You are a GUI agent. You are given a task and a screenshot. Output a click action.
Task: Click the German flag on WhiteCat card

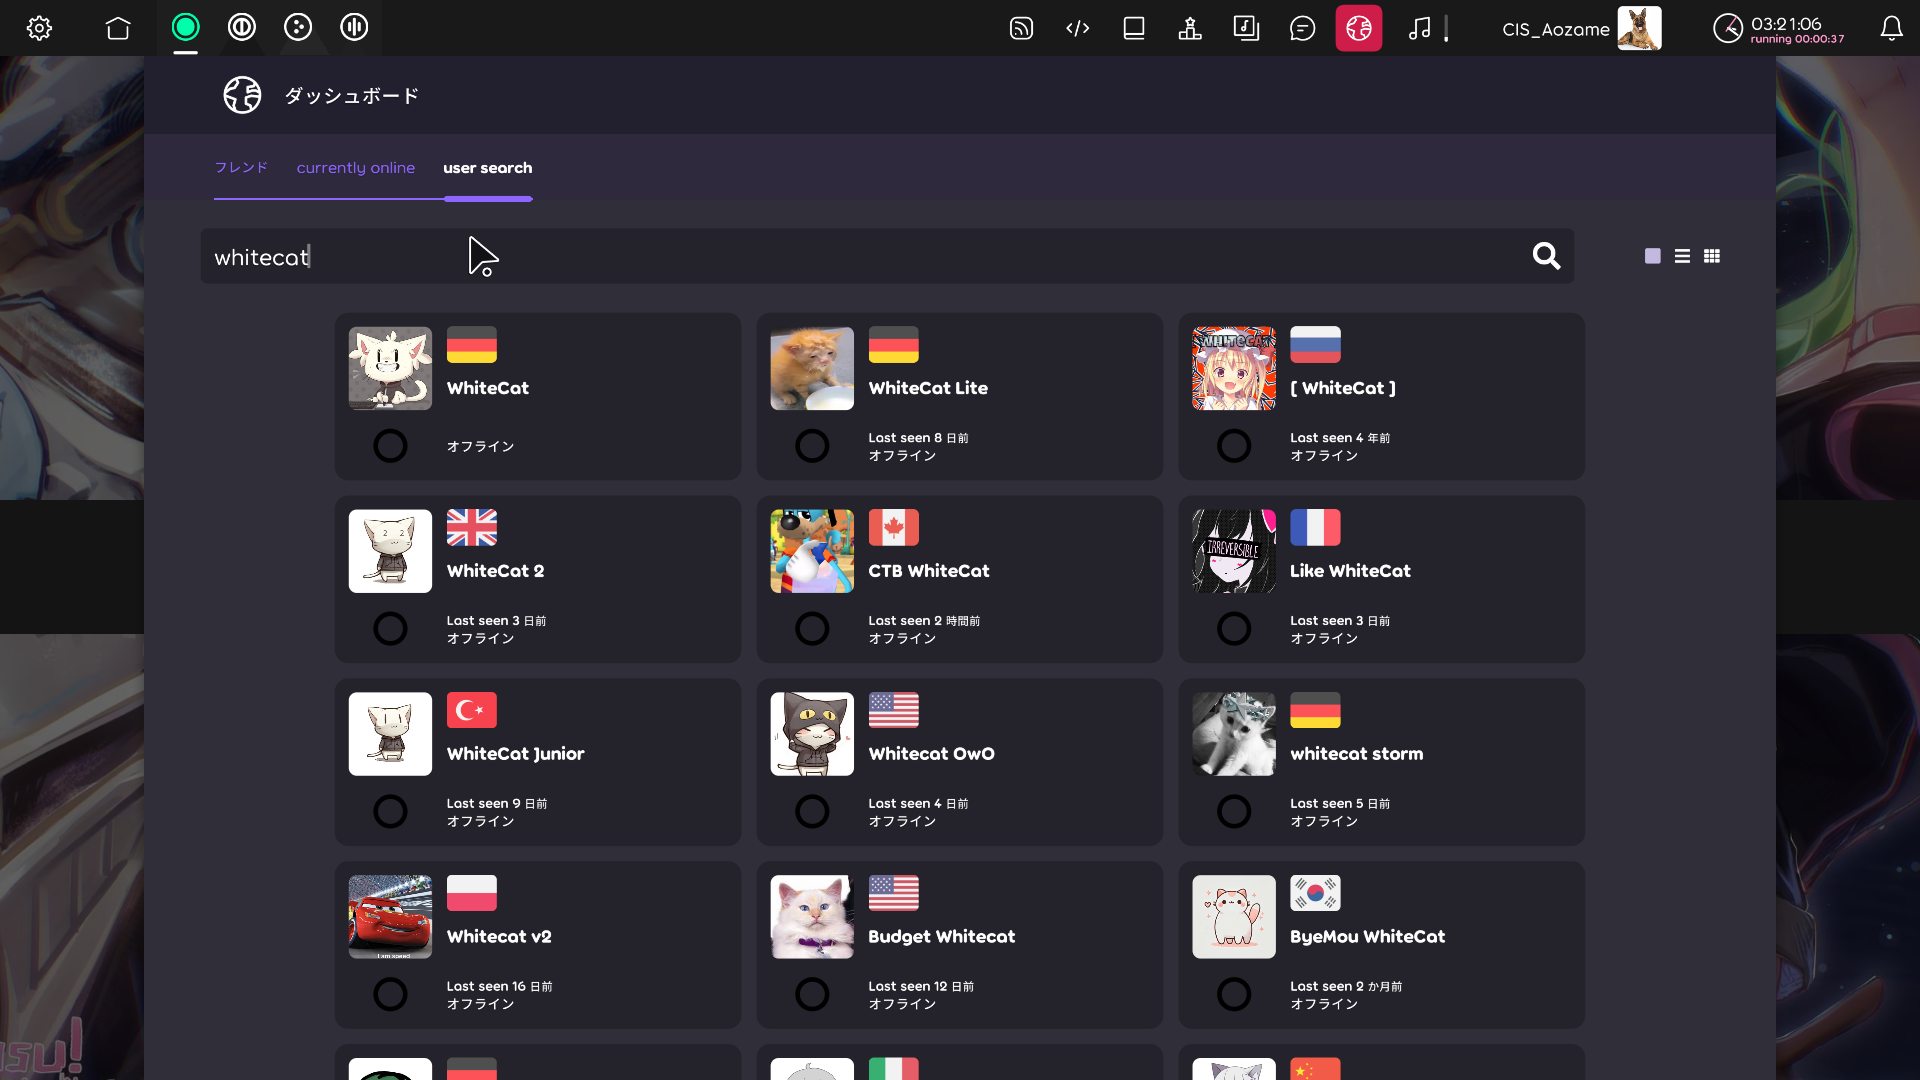pos(472,344)
